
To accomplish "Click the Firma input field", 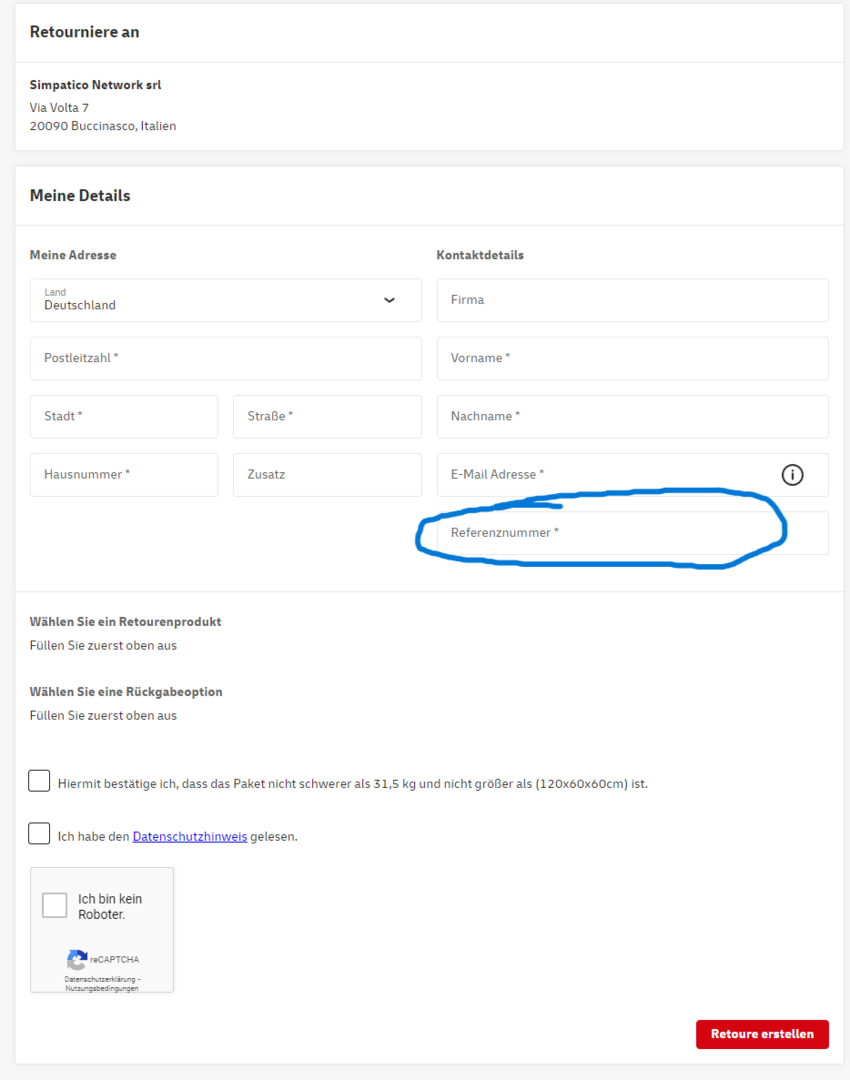I will pyautogui.click(x=632, y=300).
